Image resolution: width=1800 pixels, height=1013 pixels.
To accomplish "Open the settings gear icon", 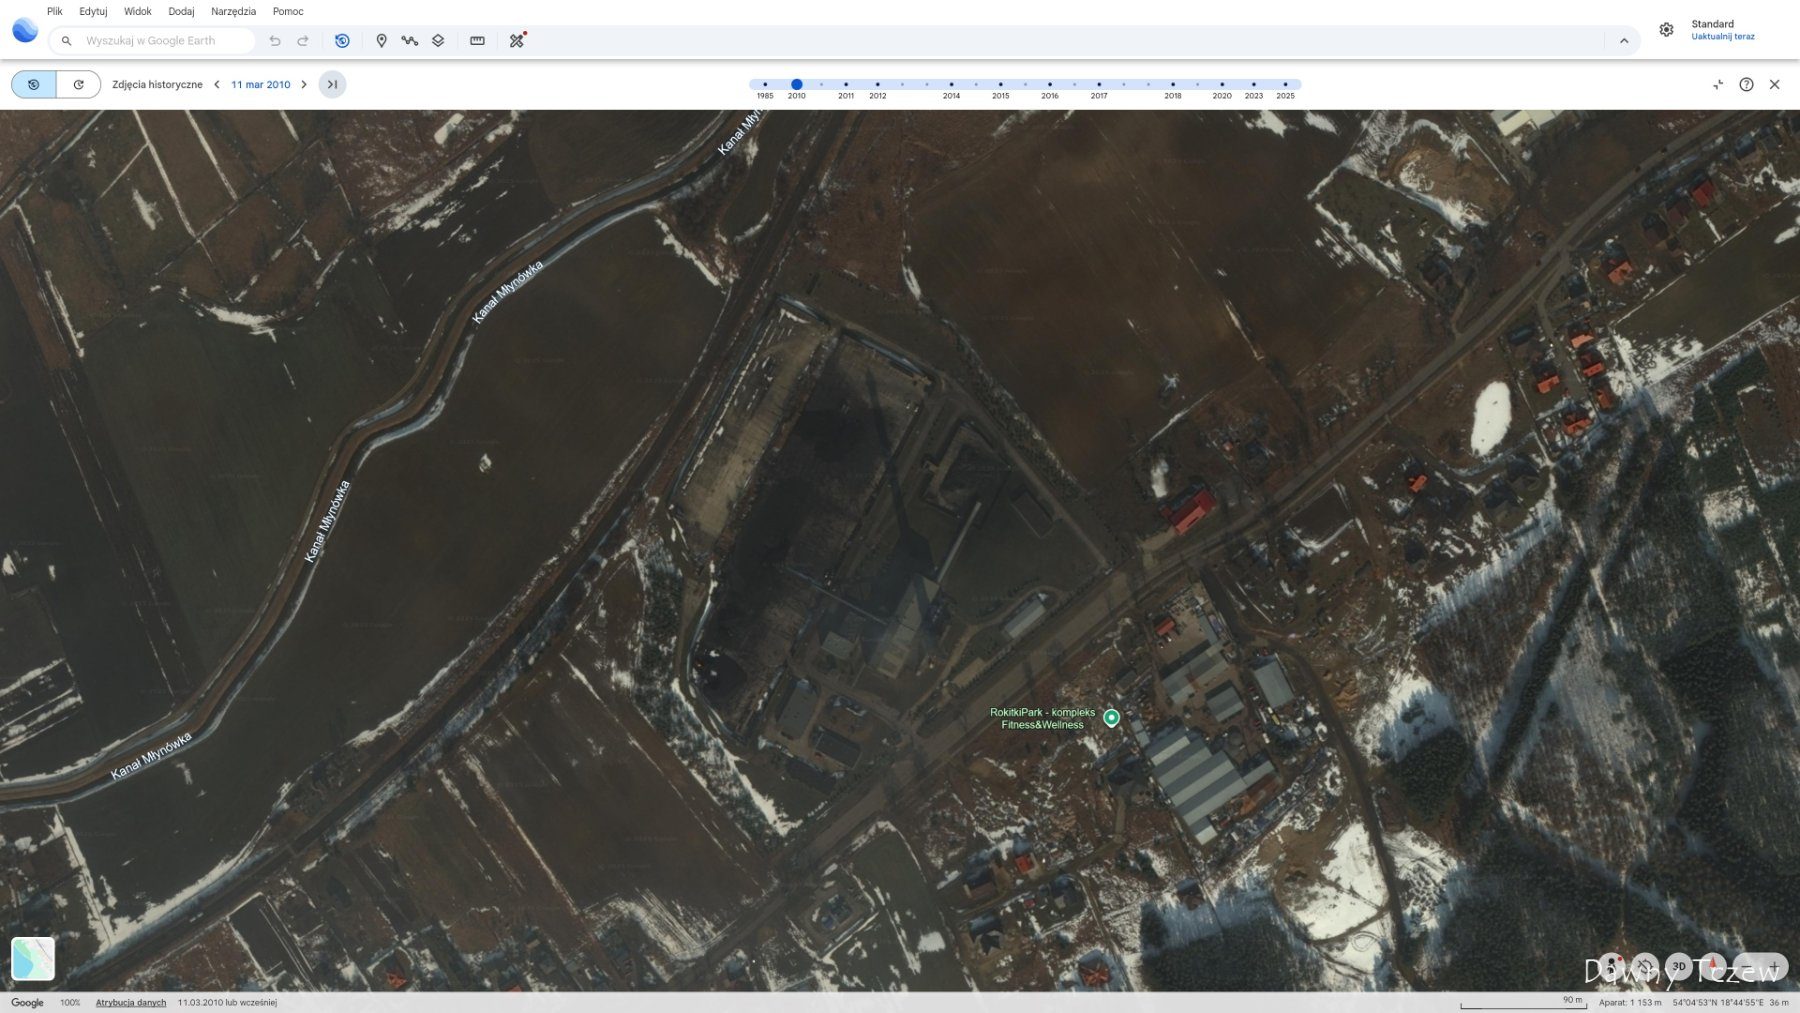I will click(x=1666, y=30).
